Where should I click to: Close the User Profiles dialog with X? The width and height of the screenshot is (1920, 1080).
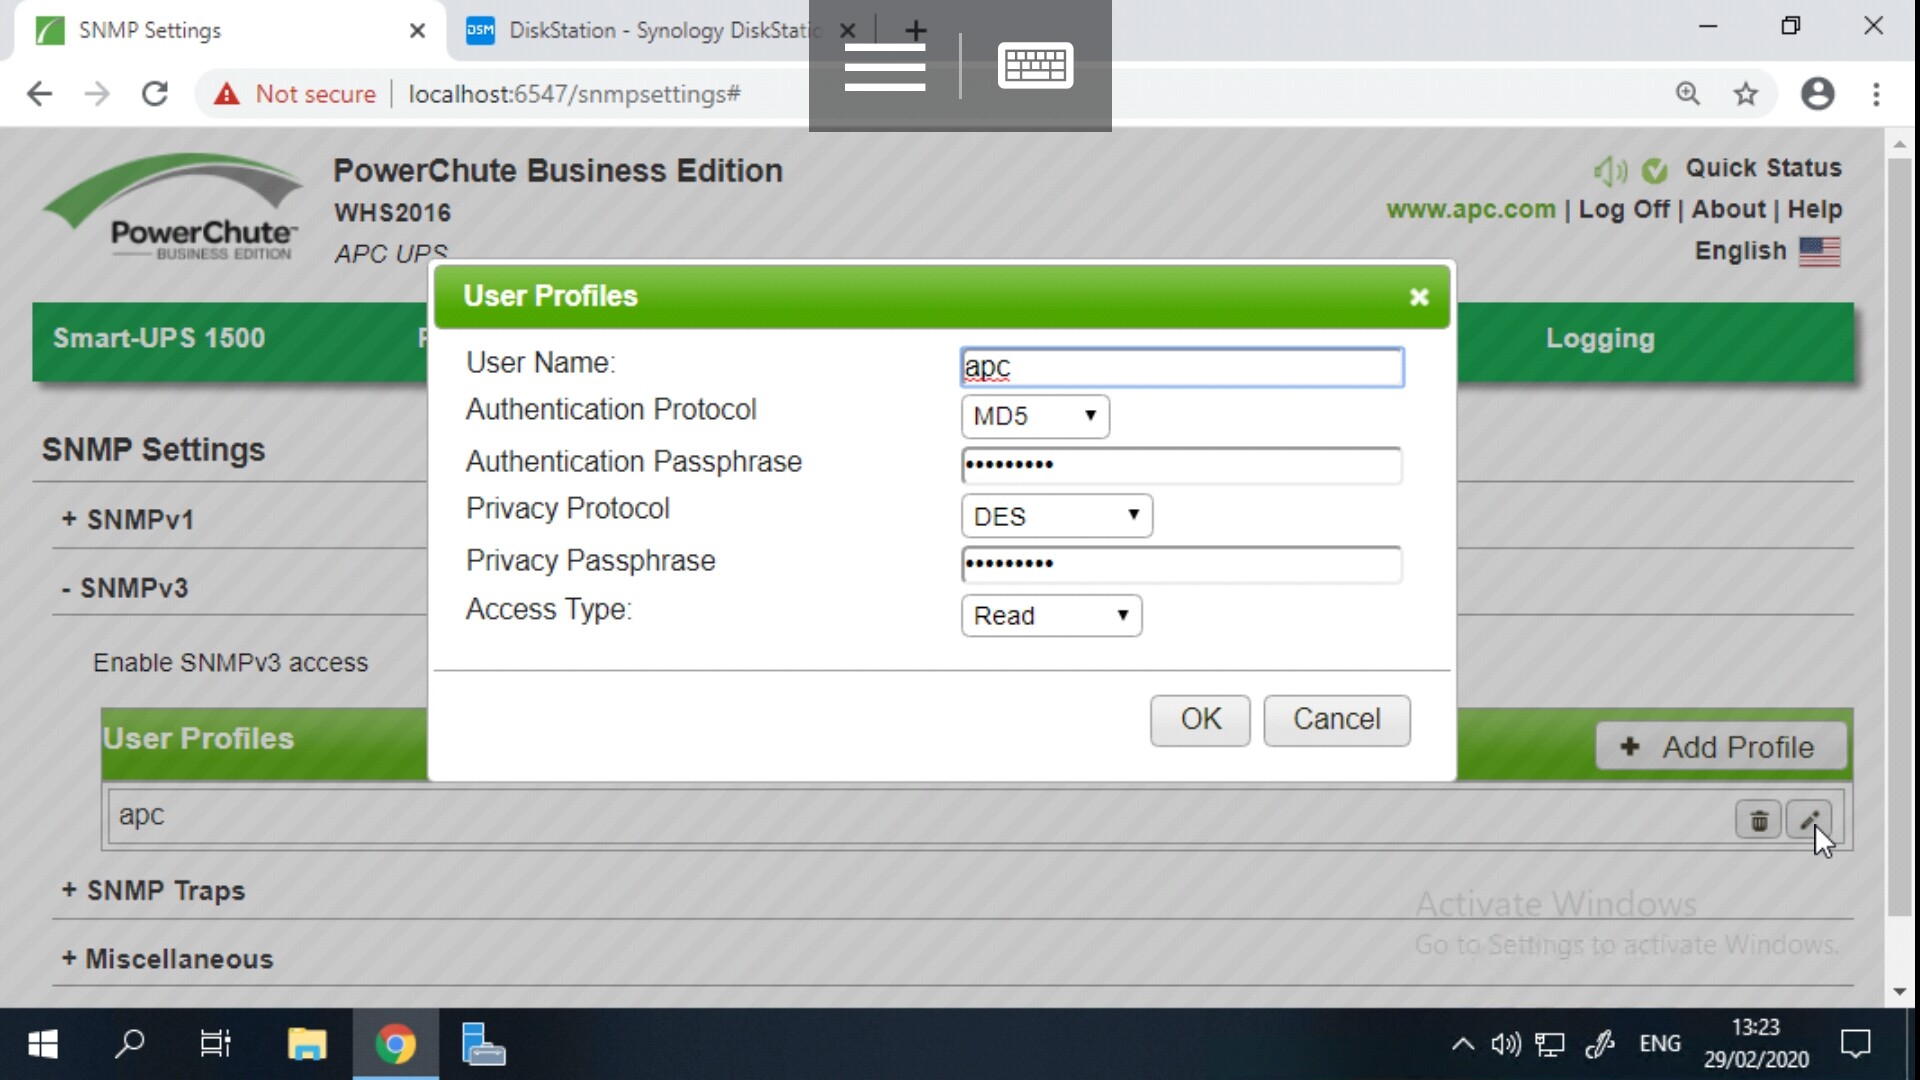(1418, 297)
